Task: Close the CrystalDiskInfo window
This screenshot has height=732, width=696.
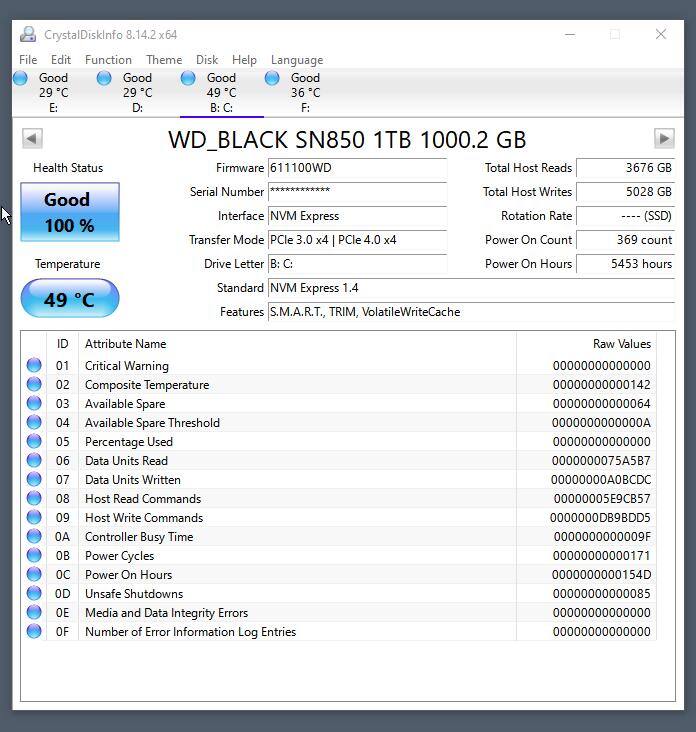Action: (x=661, y=34)
